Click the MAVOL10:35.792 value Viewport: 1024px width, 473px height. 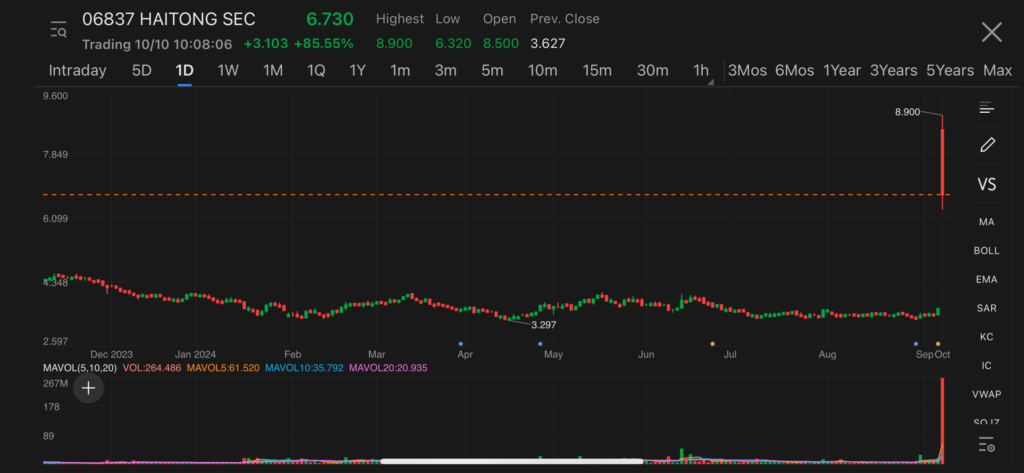click(304, 368)
